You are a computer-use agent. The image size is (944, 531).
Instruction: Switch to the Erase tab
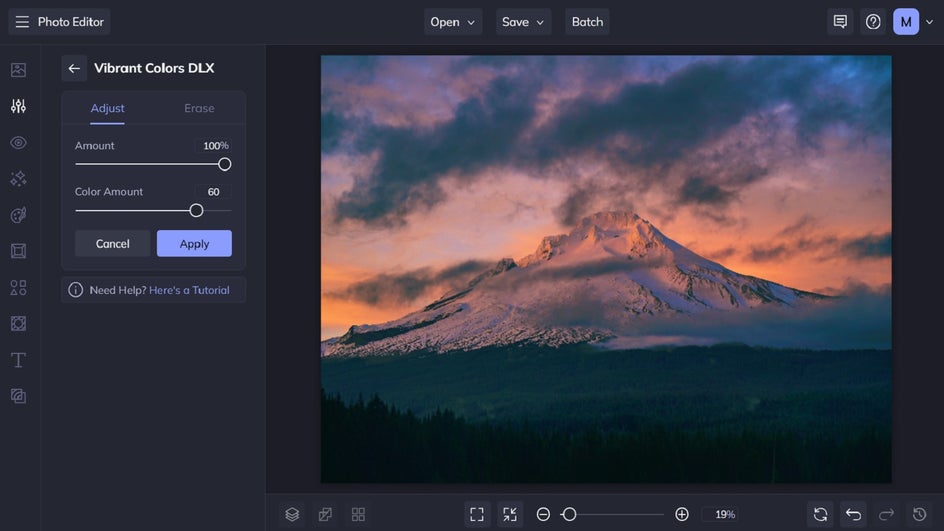[199, 108]
